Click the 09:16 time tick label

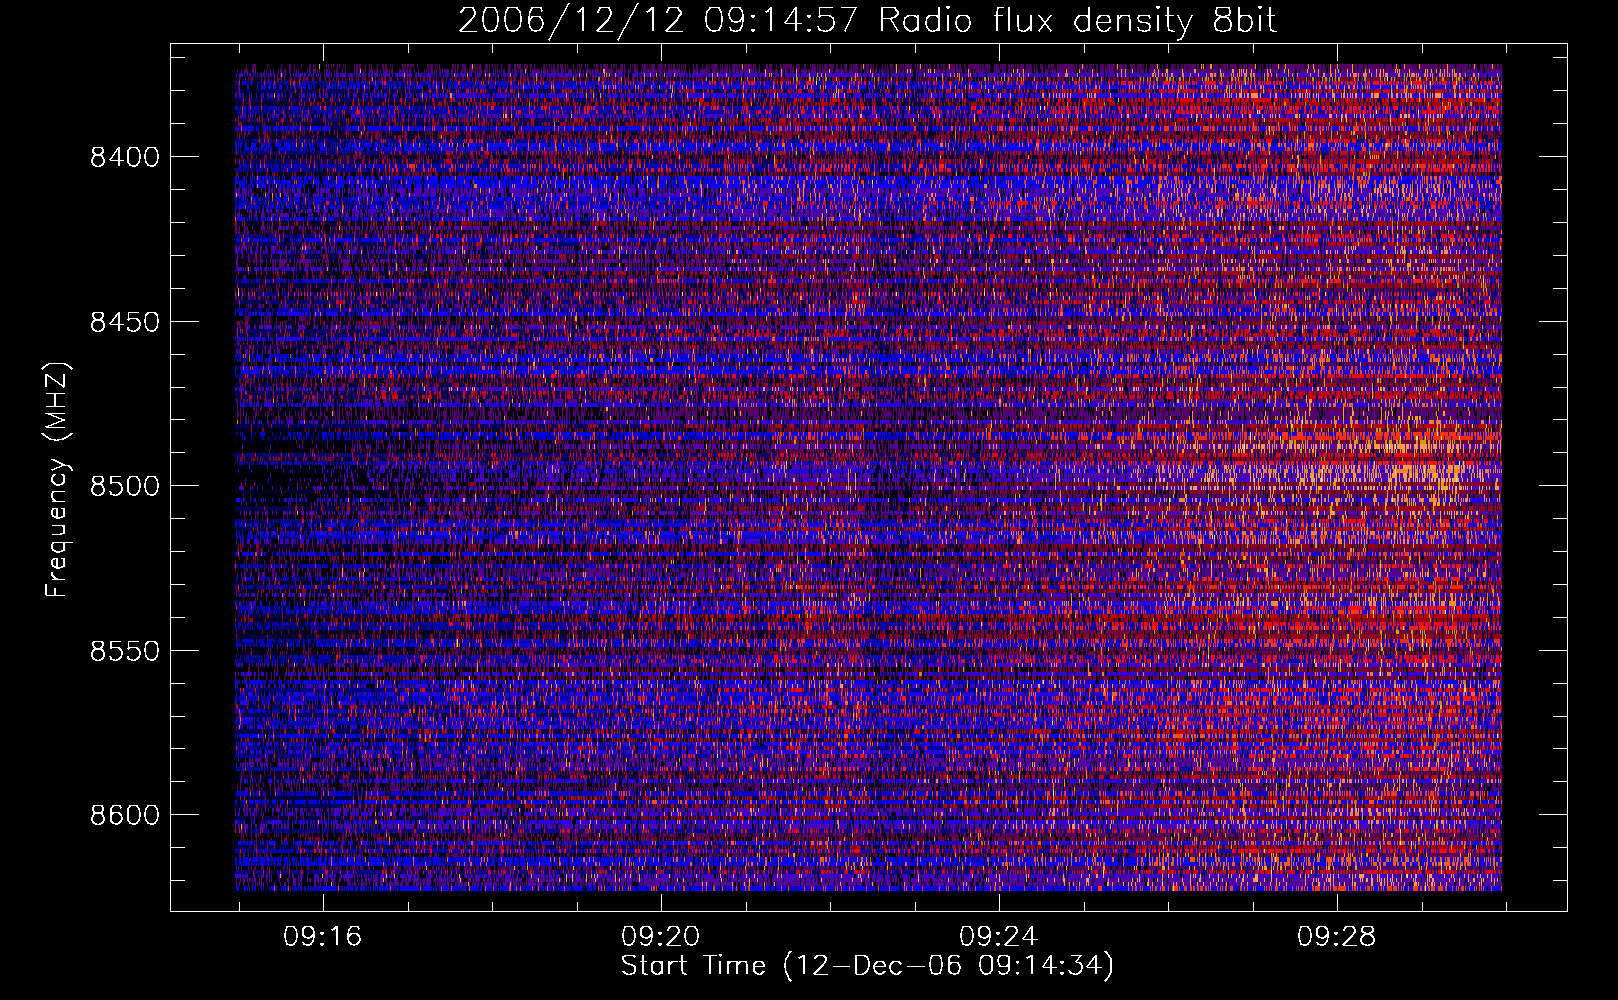pyautogui.click(x=322, y=937)
